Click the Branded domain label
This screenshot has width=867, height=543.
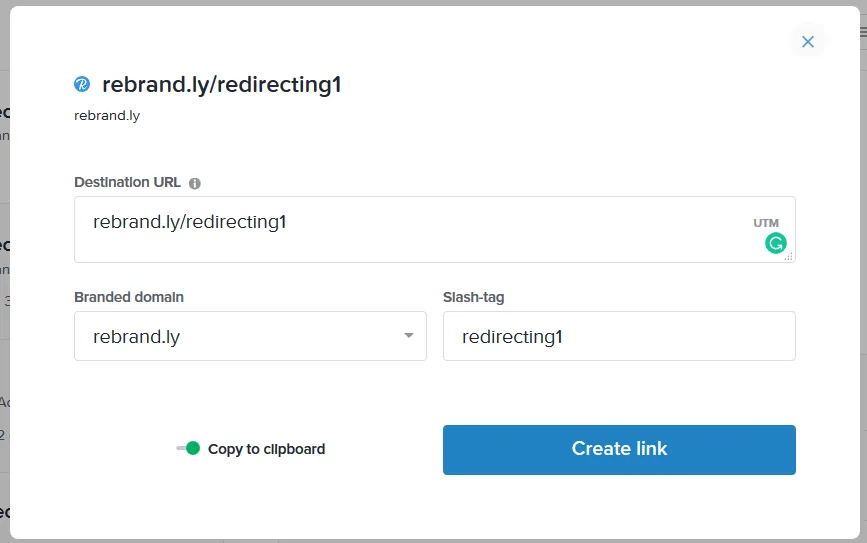point(129,297)
